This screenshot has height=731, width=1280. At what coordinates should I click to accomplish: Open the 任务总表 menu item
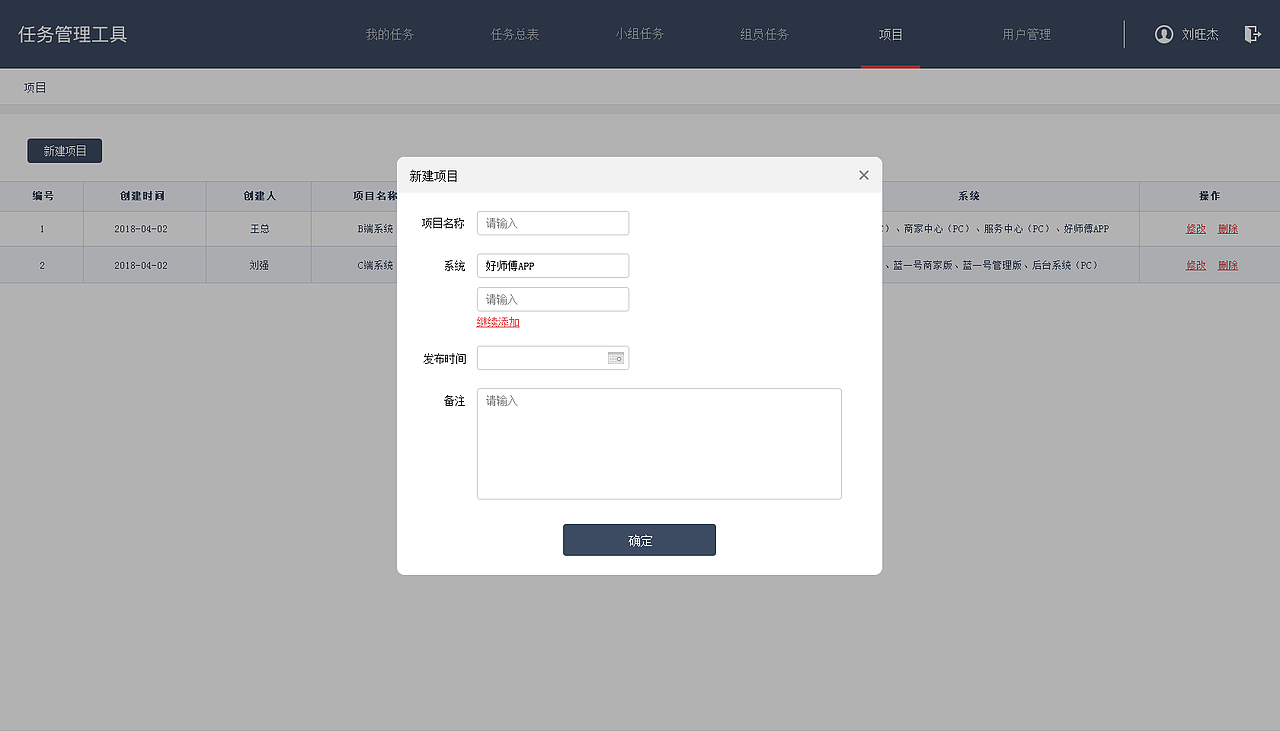(x=515, y=33)
